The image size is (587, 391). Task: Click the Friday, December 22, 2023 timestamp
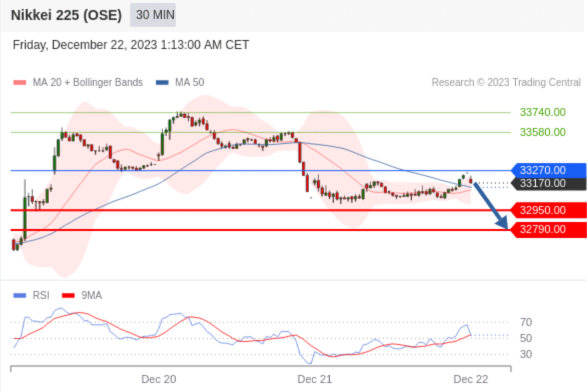(x=131, y=45)
